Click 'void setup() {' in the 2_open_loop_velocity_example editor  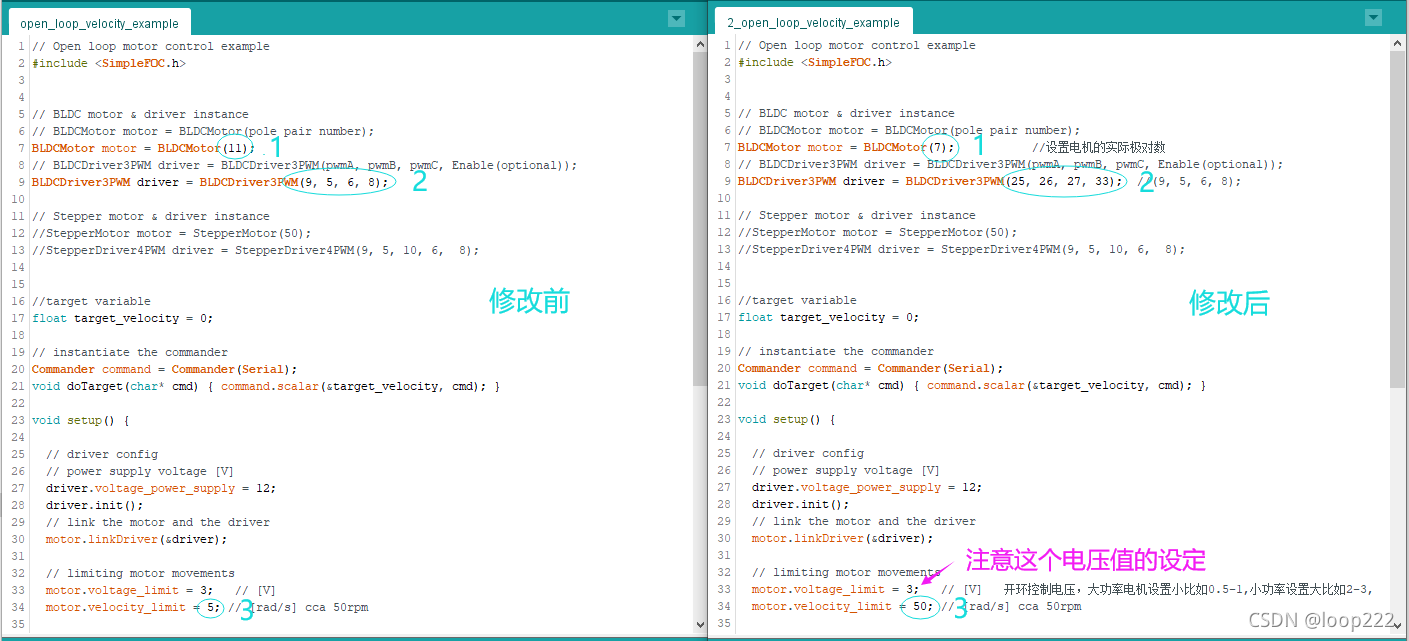click(x=787, y=419)
